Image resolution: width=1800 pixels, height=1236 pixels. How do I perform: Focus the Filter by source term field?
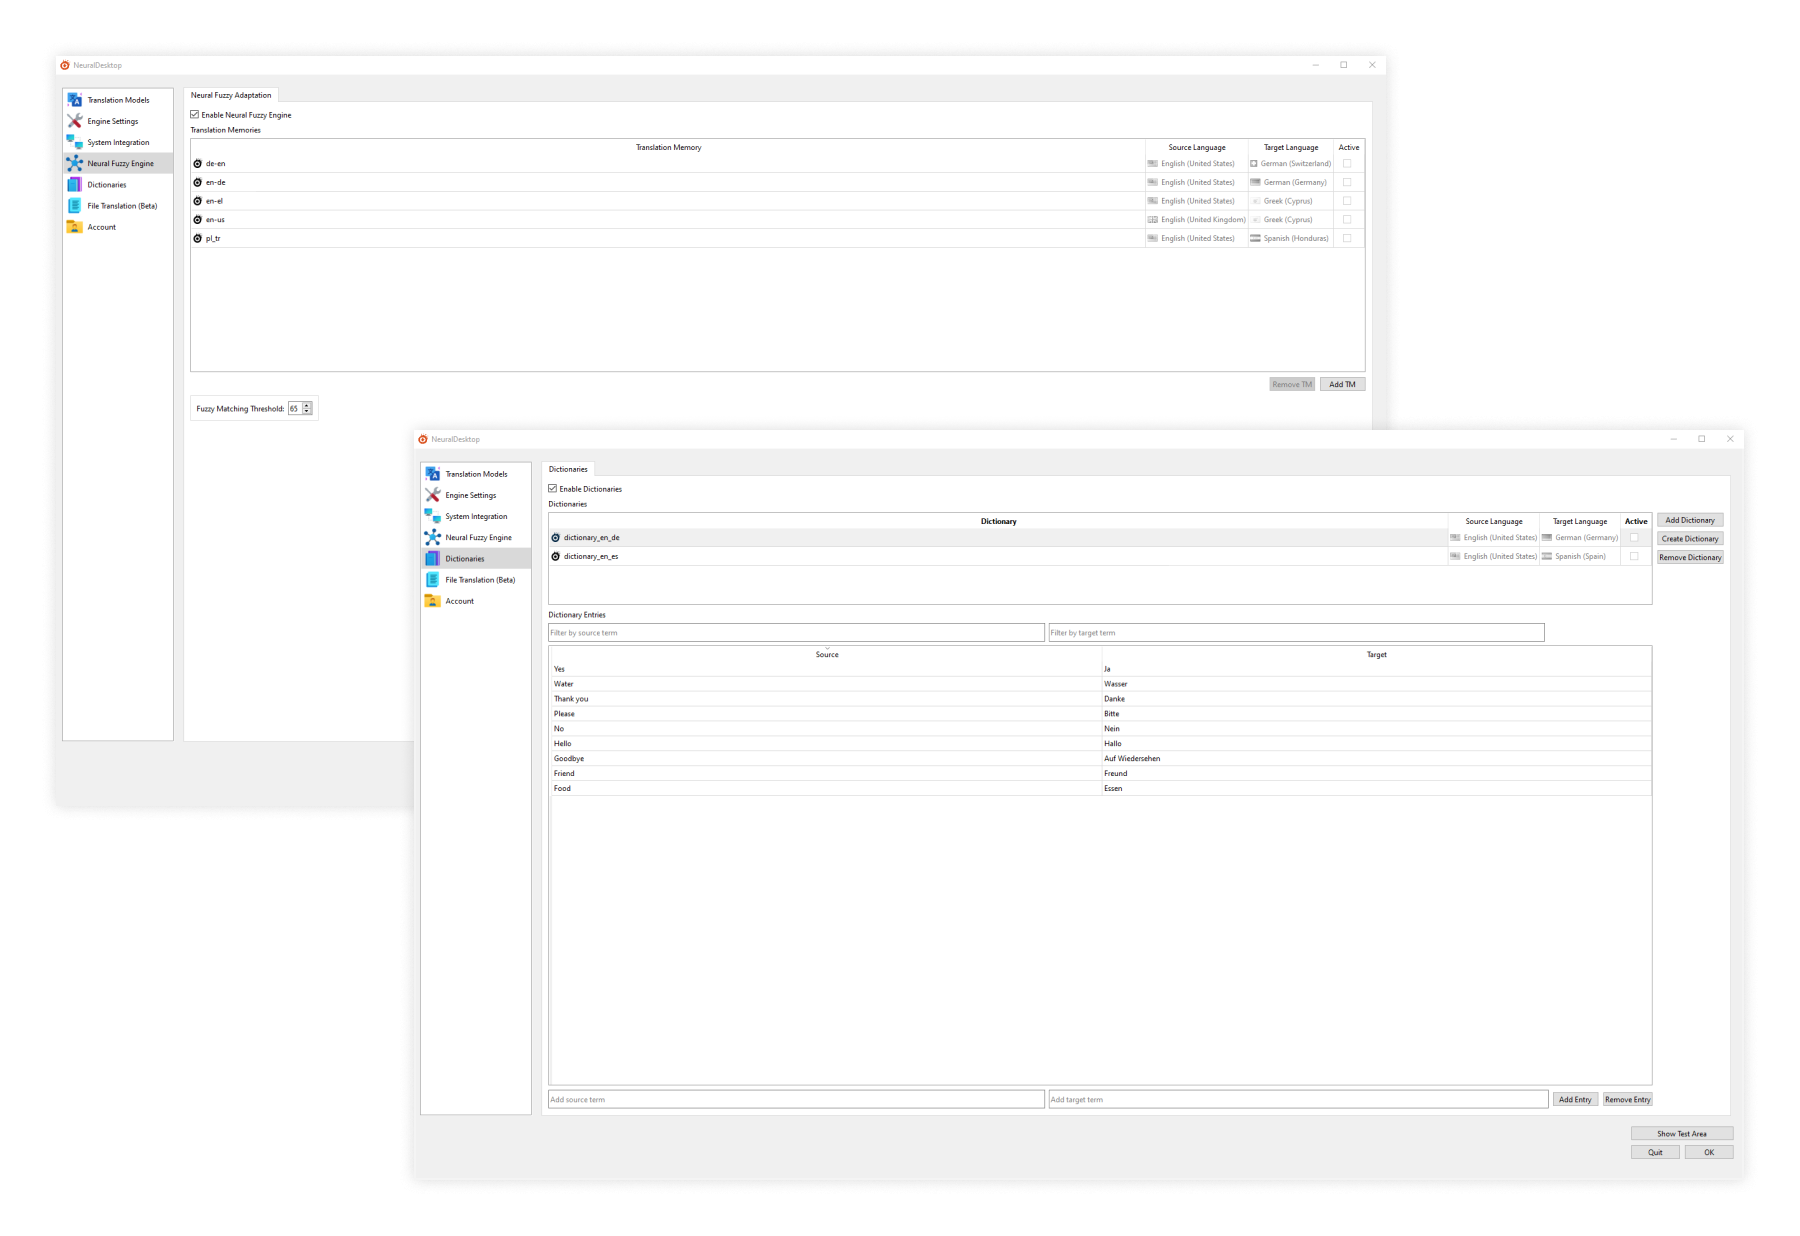click(x=796, y=632)
